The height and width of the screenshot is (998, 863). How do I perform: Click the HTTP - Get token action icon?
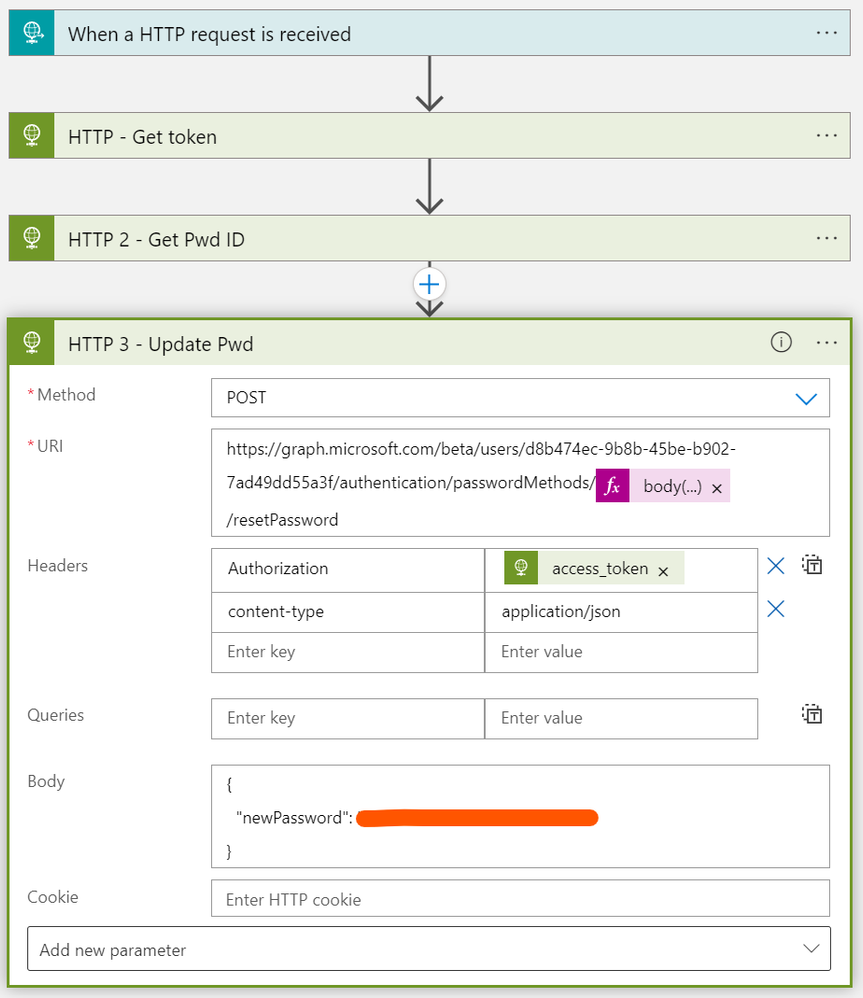(x=32, y=136)
